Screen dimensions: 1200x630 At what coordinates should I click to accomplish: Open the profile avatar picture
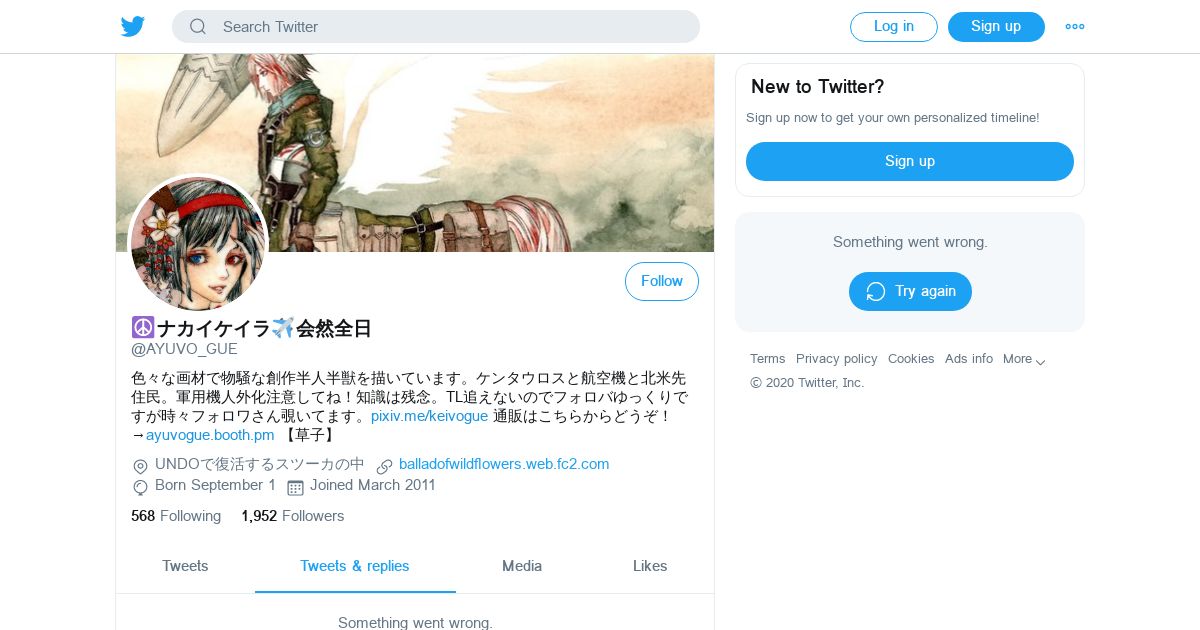[x=198, y=244]
